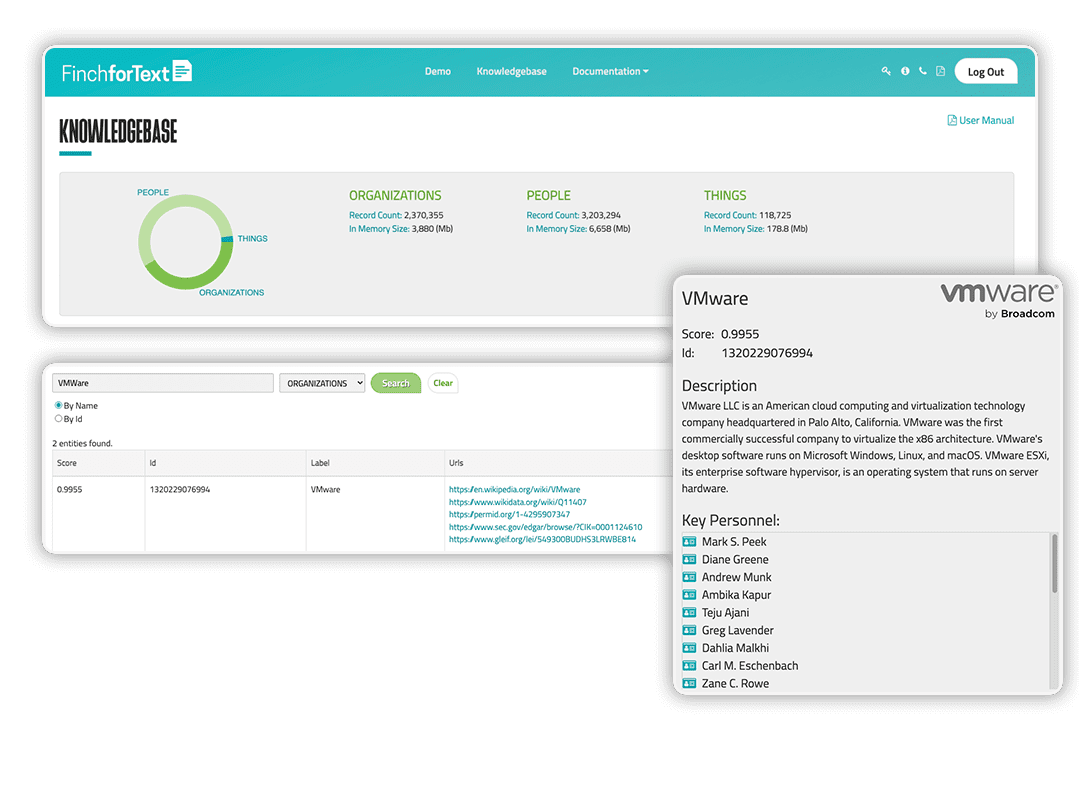Click the THINGS stats heading
The height and width of the screenshot is (800, 1080).
(x=725, y=196)
